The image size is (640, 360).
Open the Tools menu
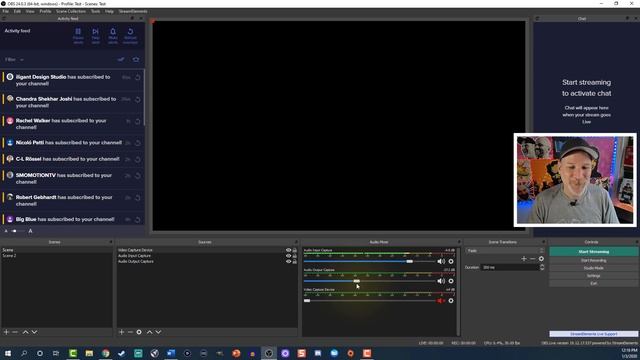coord(96,11)
